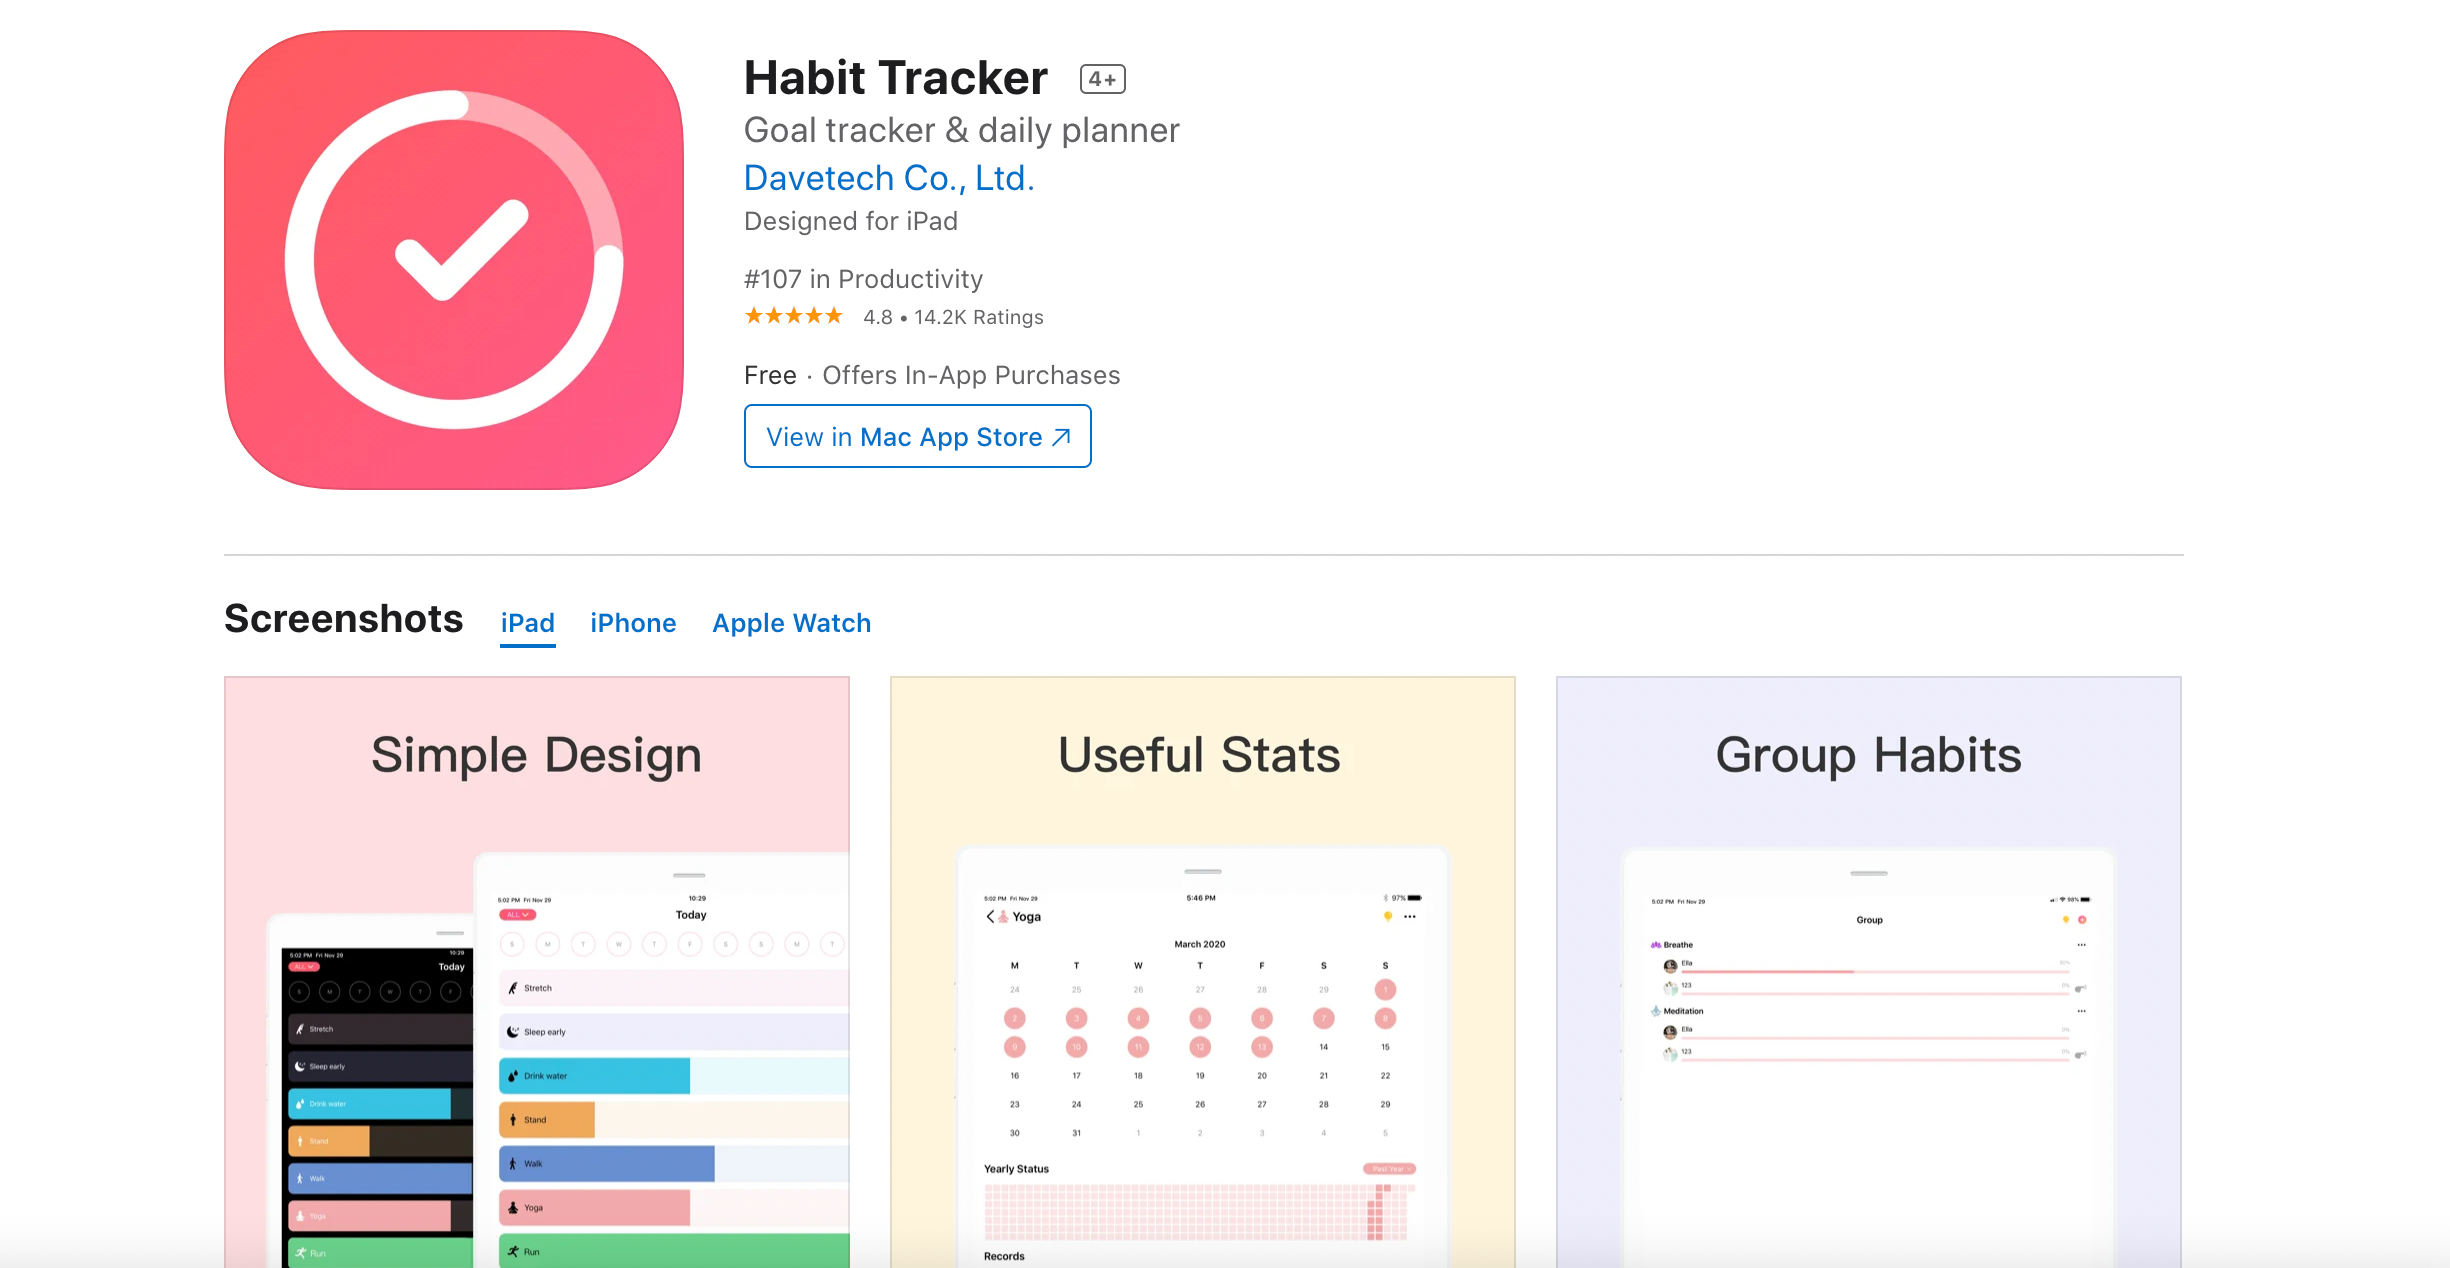The image size is (2450, 1268).
Task: Click the Breathe lungs icon
Action: click(1655, 945)
